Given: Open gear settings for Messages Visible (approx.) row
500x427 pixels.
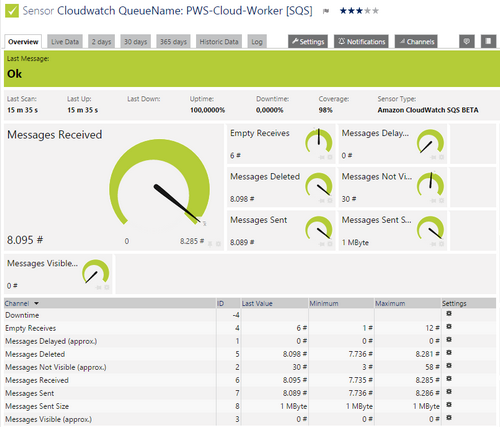Looking at the screenshot, I should 449,418.
